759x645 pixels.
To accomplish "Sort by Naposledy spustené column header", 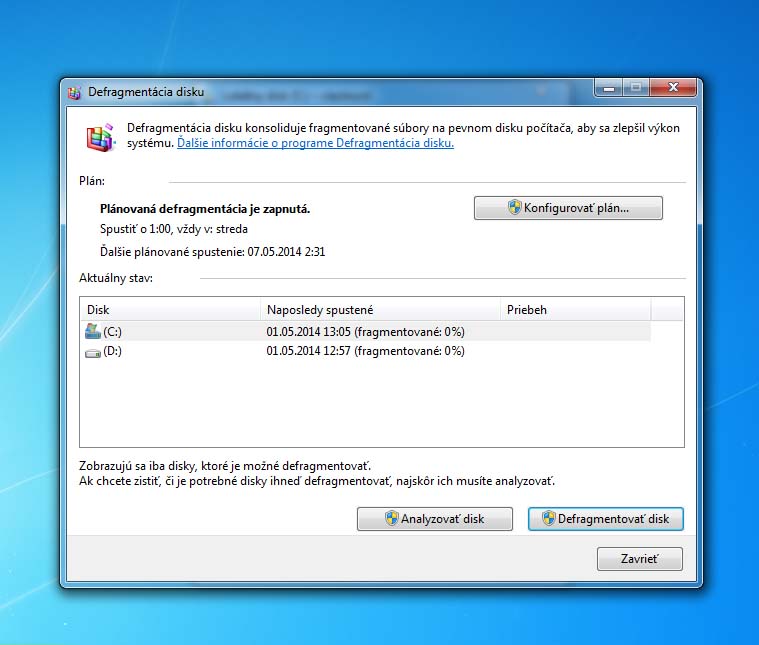I will tap(380, 310).
